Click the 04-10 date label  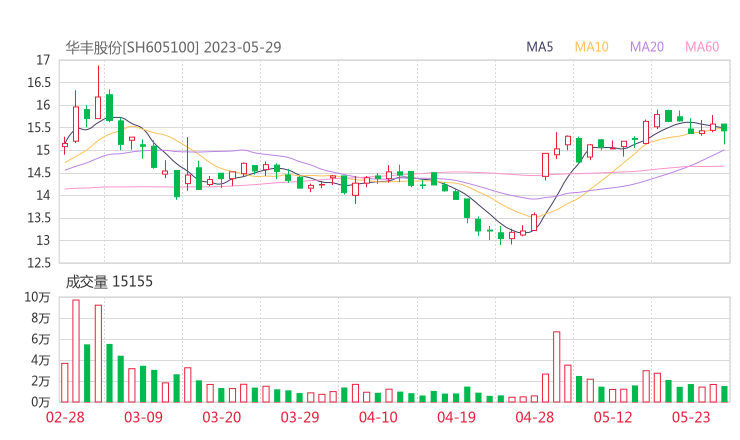coord(378,417)
